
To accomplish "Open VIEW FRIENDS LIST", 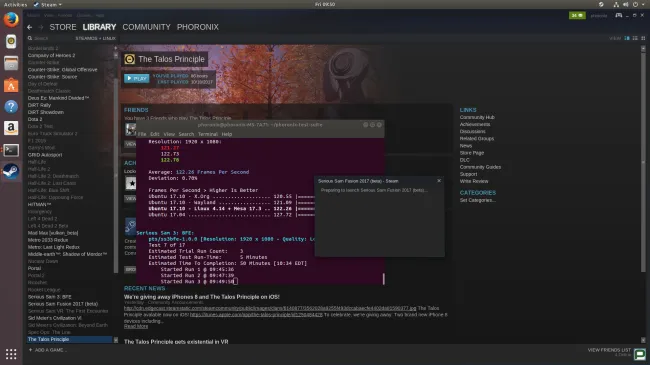I will coord(609,350).
